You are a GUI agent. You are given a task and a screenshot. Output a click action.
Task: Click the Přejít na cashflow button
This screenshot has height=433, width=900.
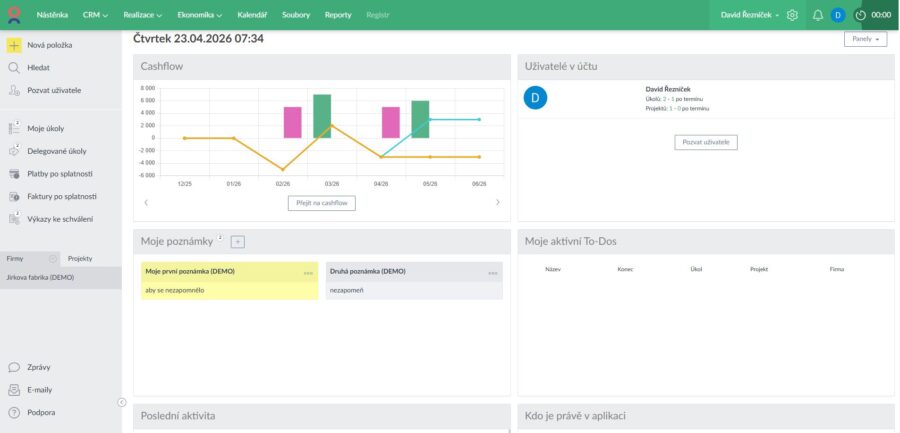click(321, 203)
